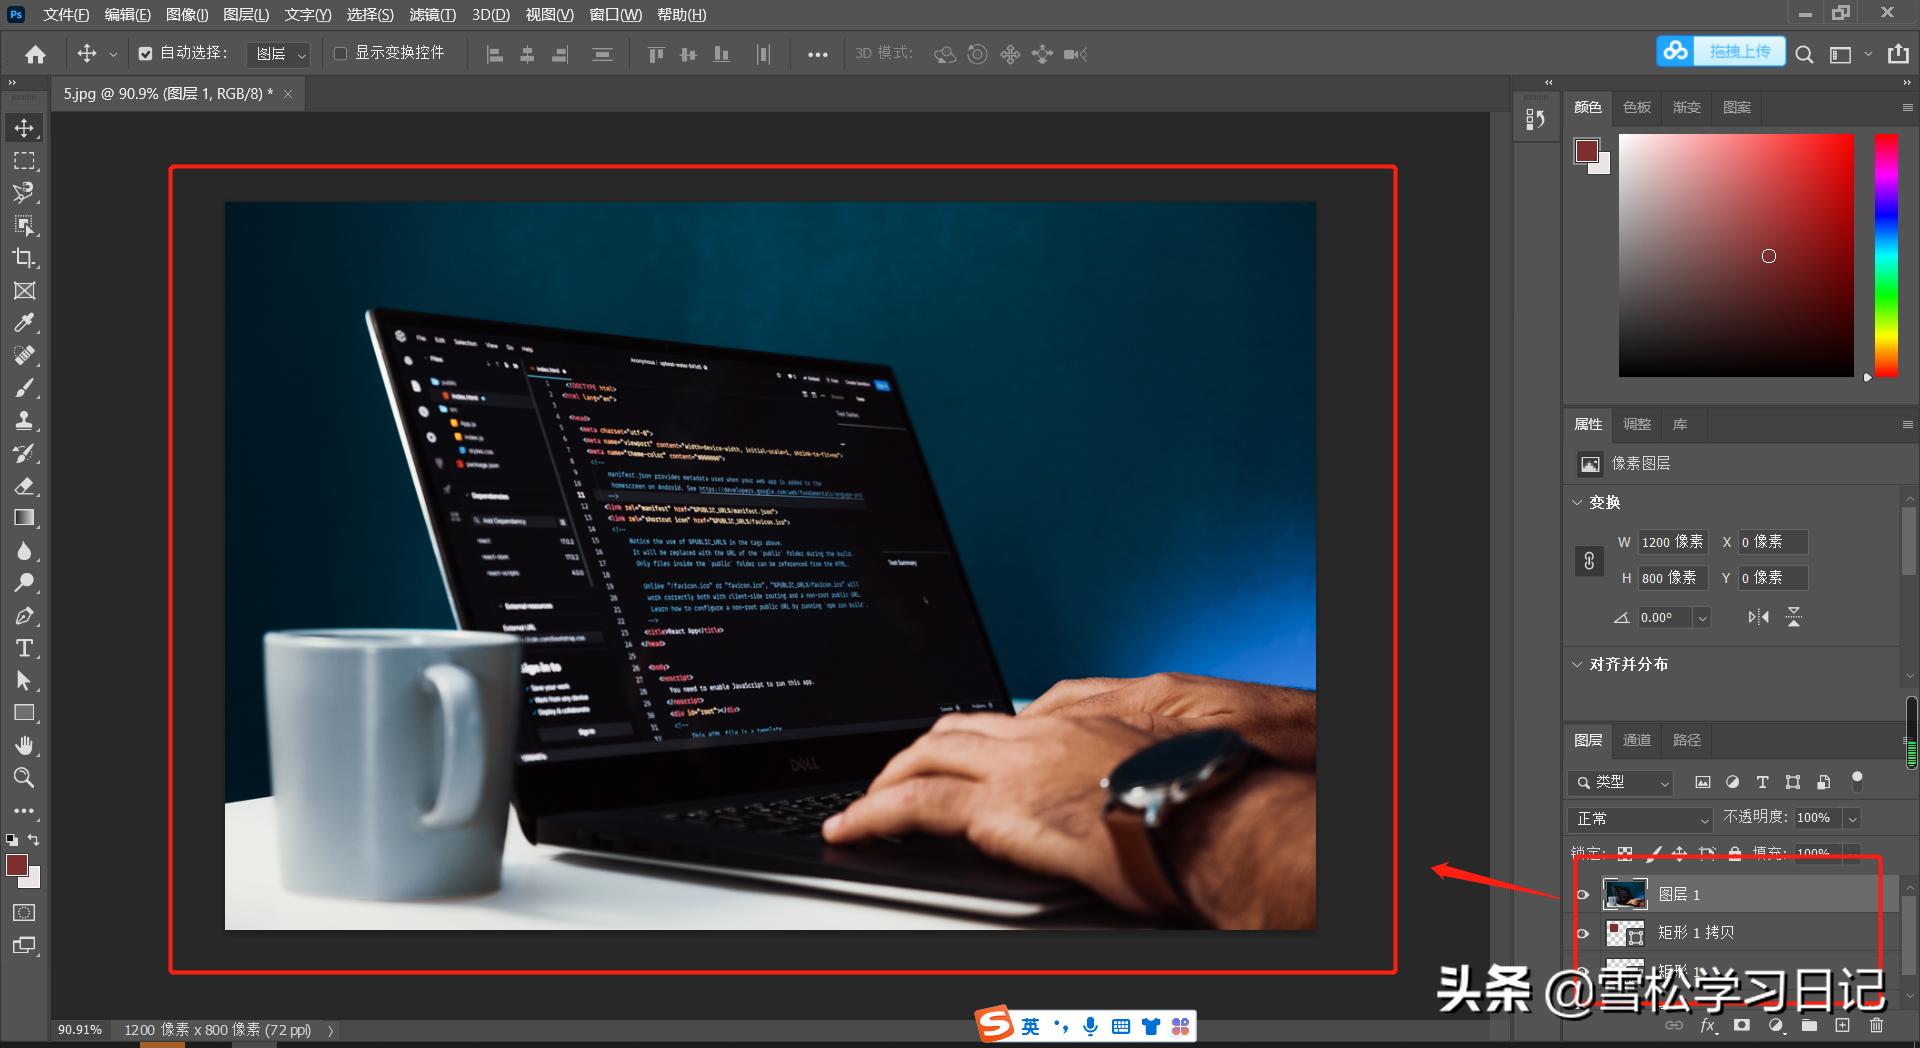1920x1048 pixels.
Task: Click the Color panel foreground swatch
Action: (1587, 151)
